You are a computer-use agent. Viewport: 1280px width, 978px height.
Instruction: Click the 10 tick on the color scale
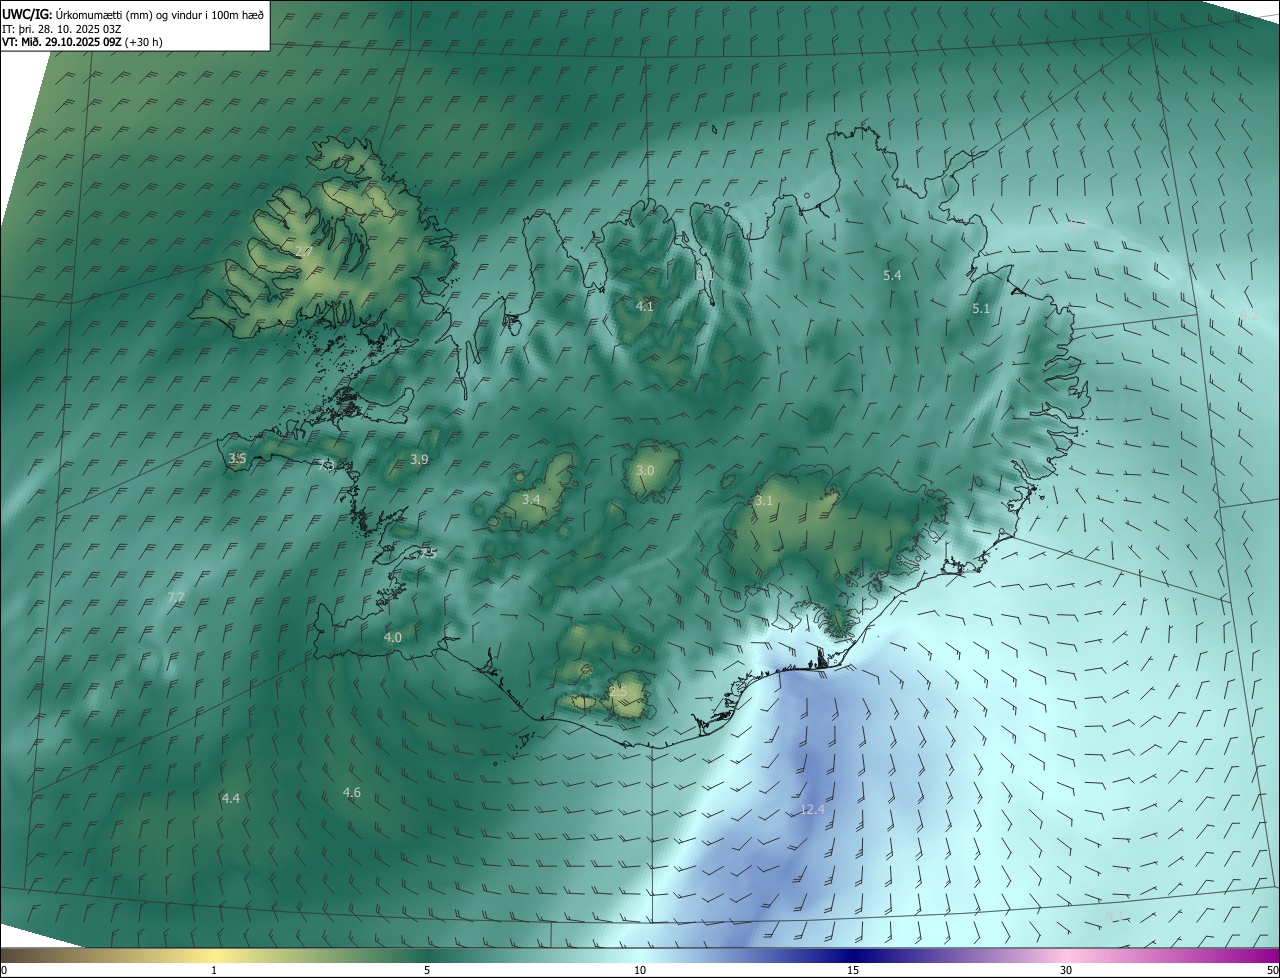(x=640, y=970)
